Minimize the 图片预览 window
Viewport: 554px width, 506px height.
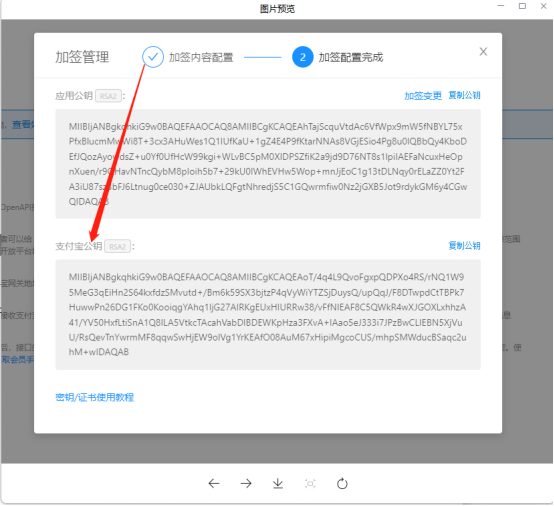point(501,6)
